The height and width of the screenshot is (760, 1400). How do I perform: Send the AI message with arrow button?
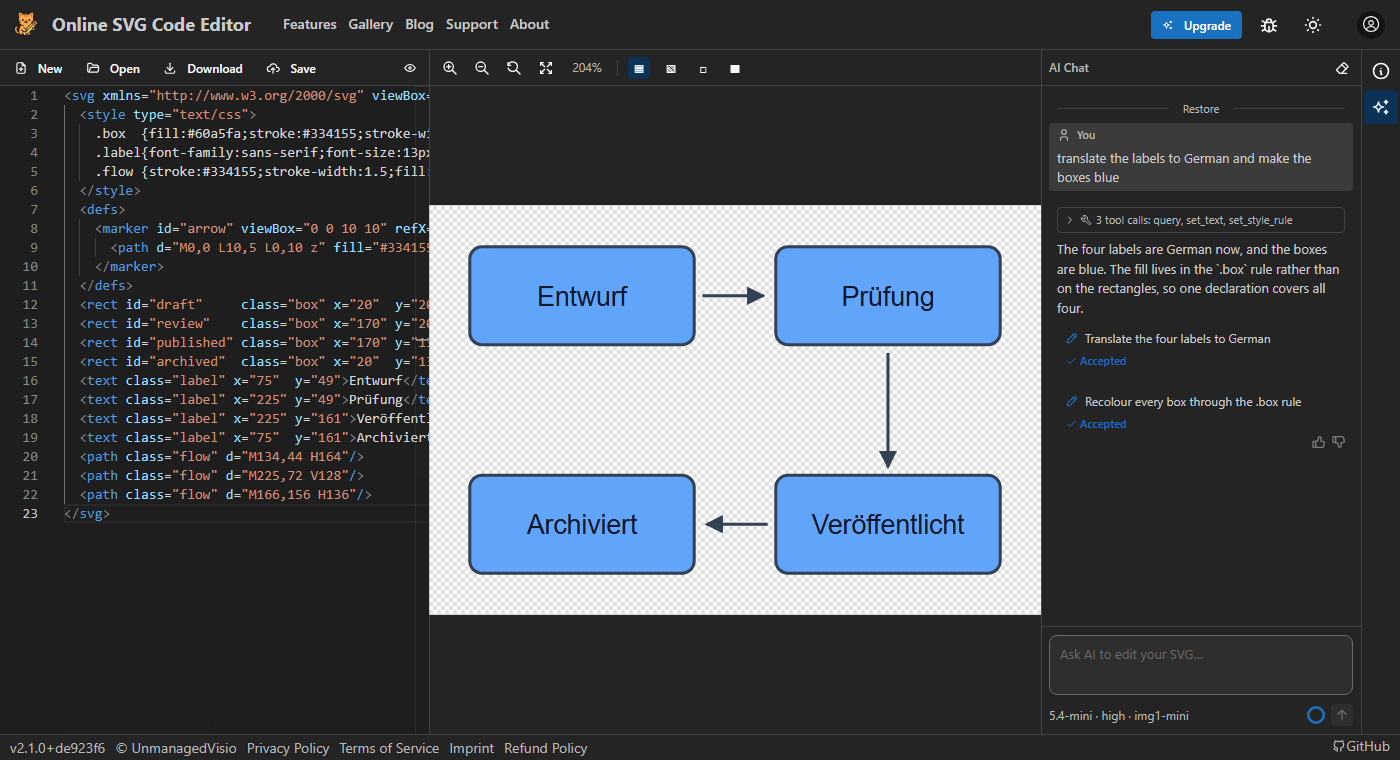coord(1343,715)
